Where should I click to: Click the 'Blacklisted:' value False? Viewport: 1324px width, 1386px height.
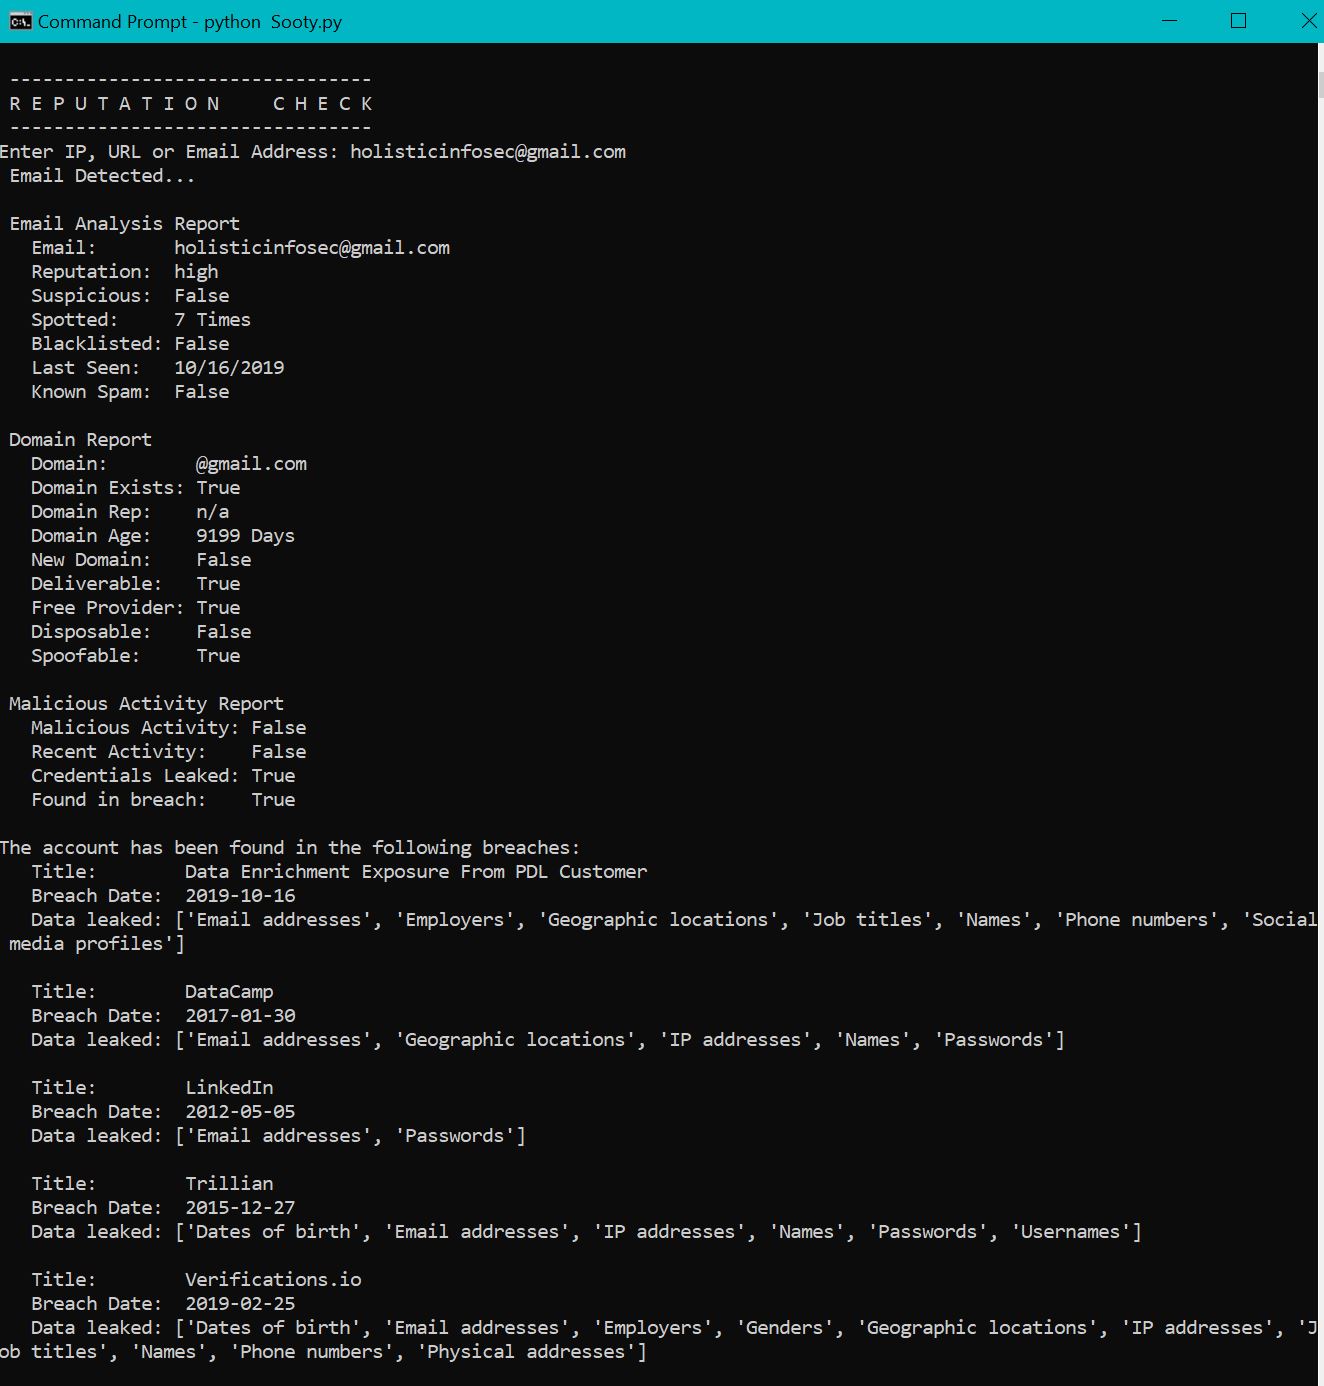click(x=202, y=344)
